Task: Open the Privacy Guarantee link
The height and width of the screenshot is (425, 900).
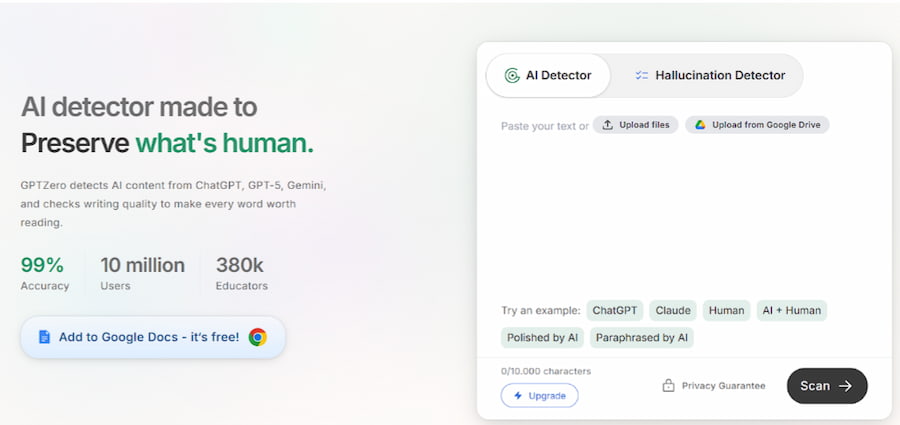Action: tap(713, 386)
